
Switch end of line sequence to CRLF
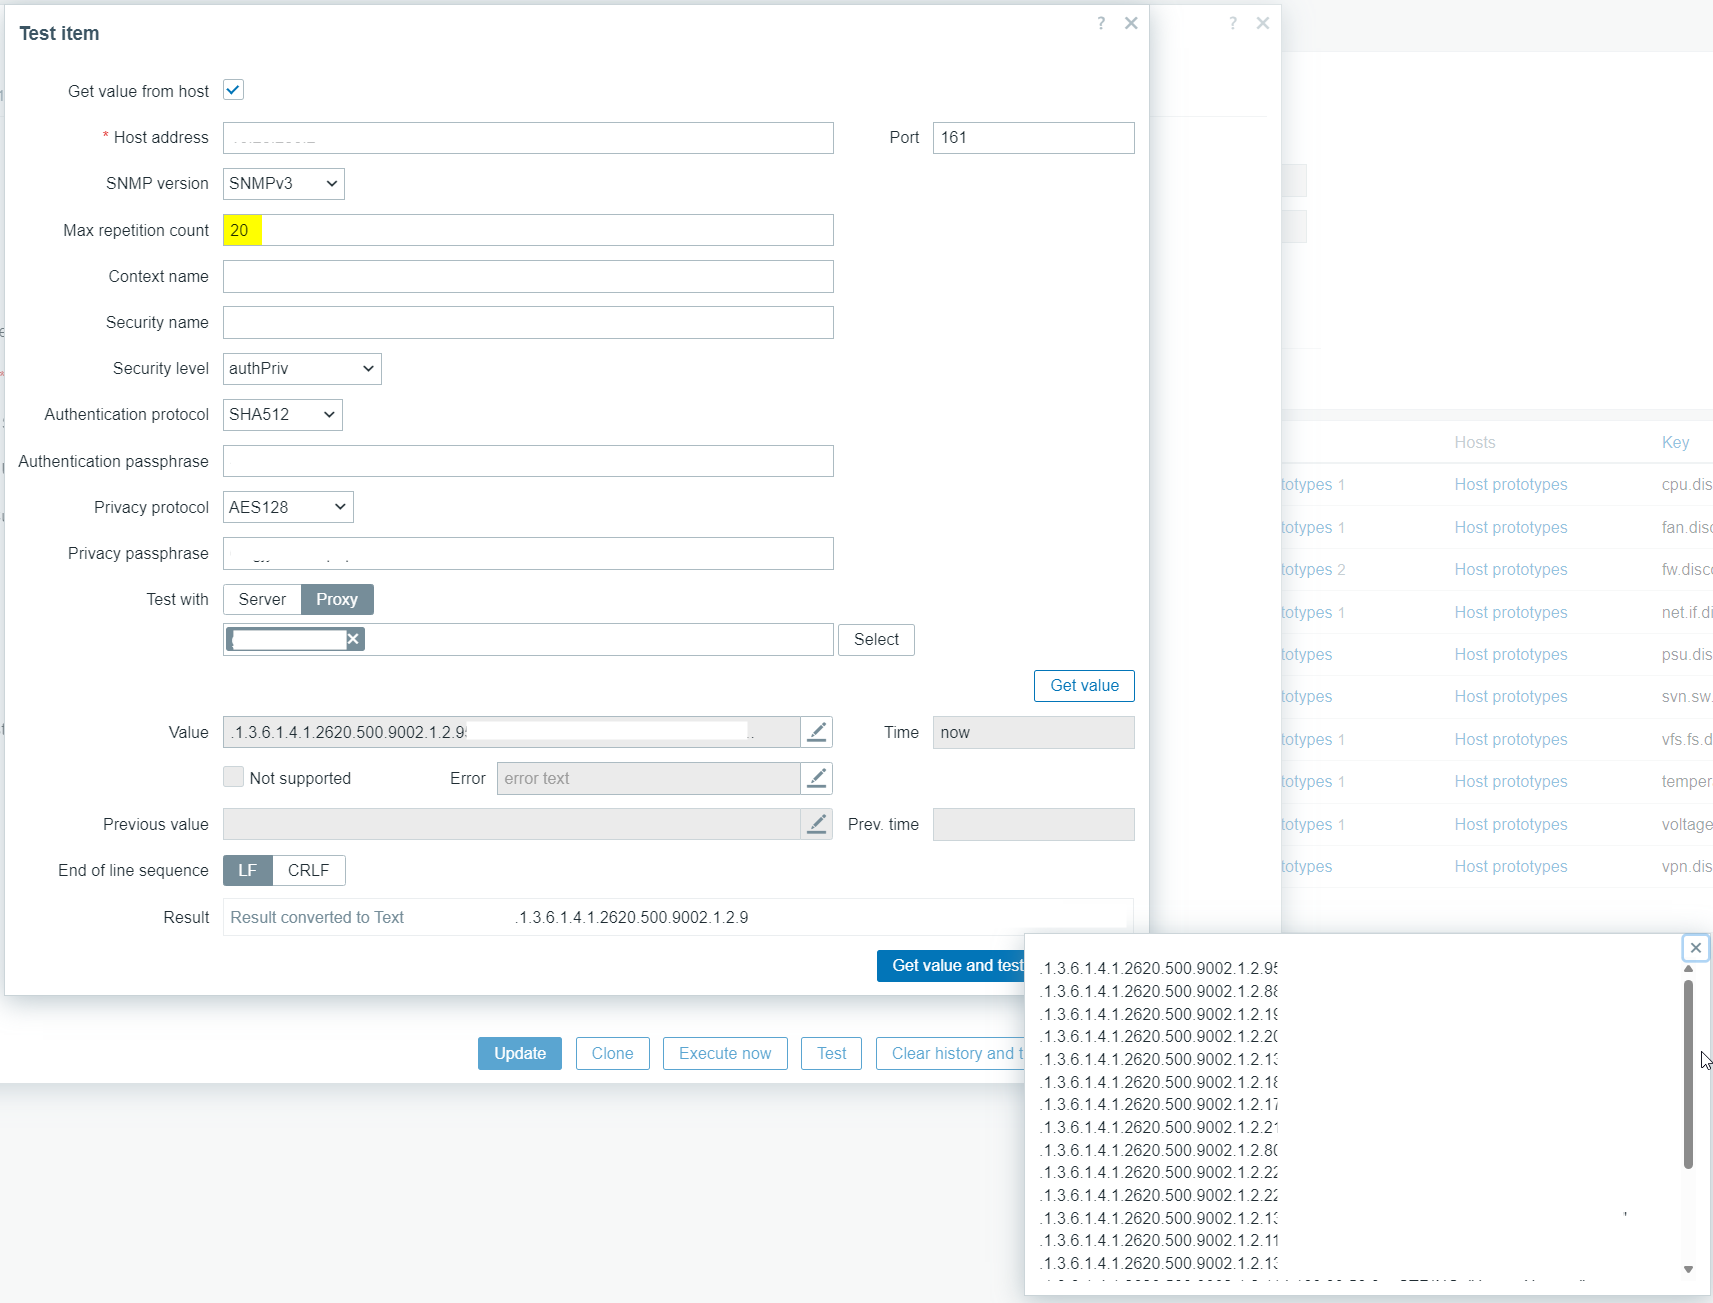coord(308,870)
